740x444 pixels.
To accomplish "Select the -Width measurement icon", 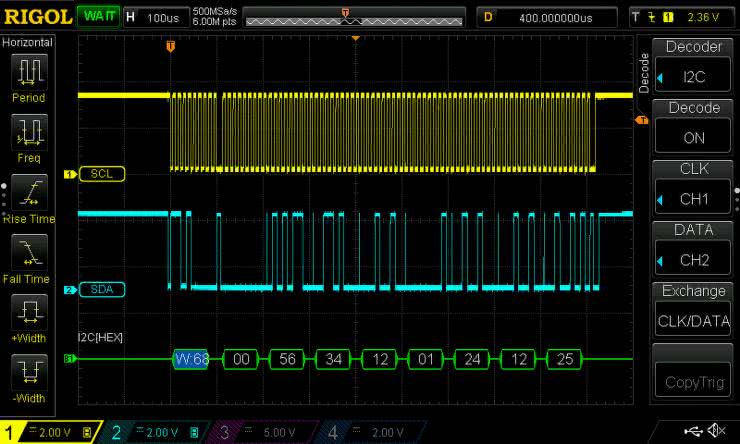I will pyautogui.click(x=30, y=374).
